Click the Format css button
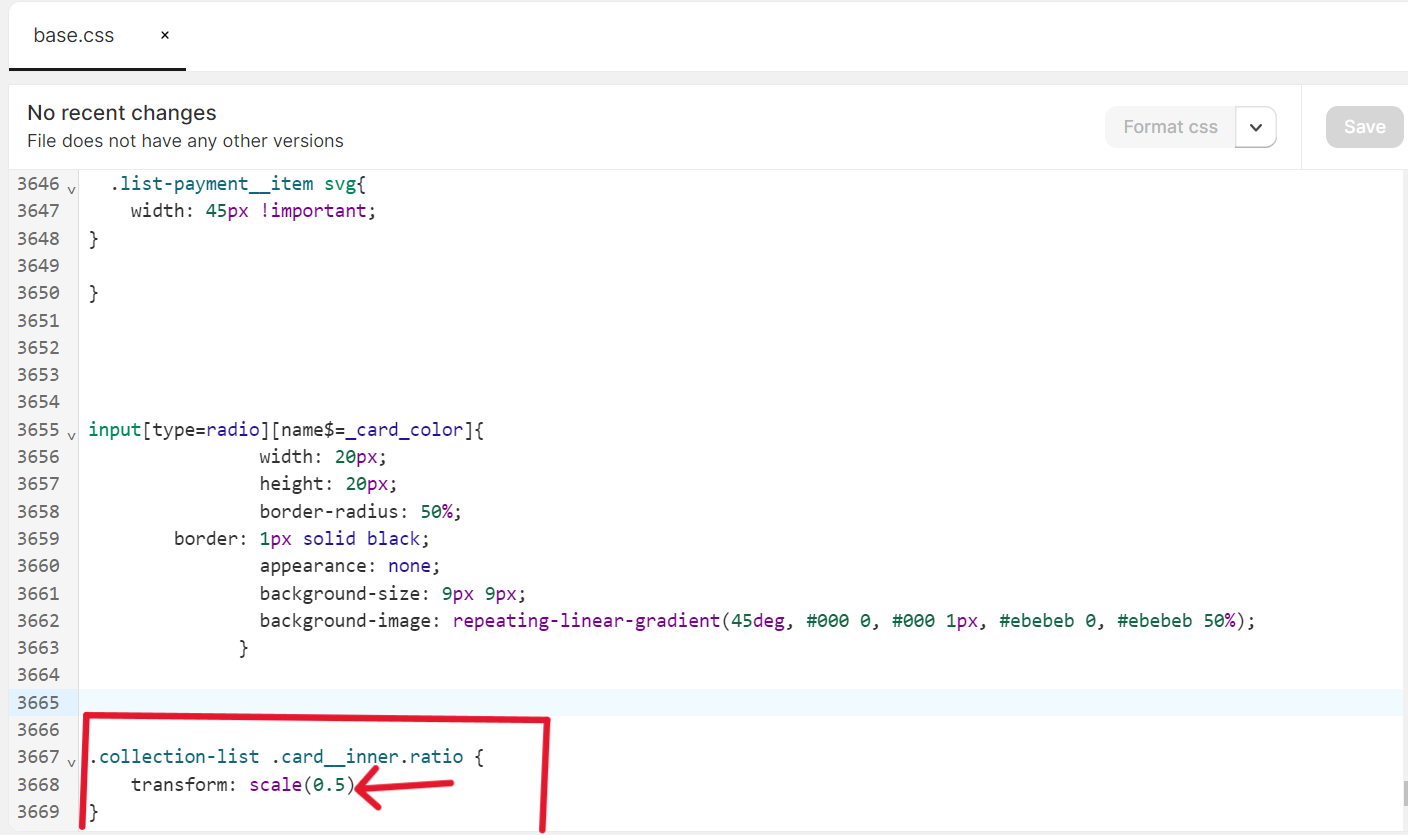 point(1170,127)
